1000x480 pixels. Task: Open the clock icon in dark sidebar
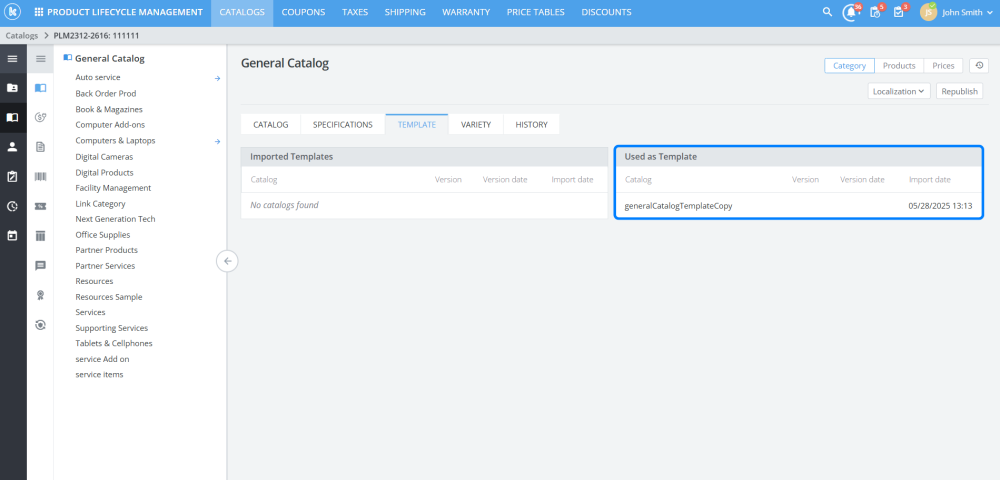pos(12,206)
